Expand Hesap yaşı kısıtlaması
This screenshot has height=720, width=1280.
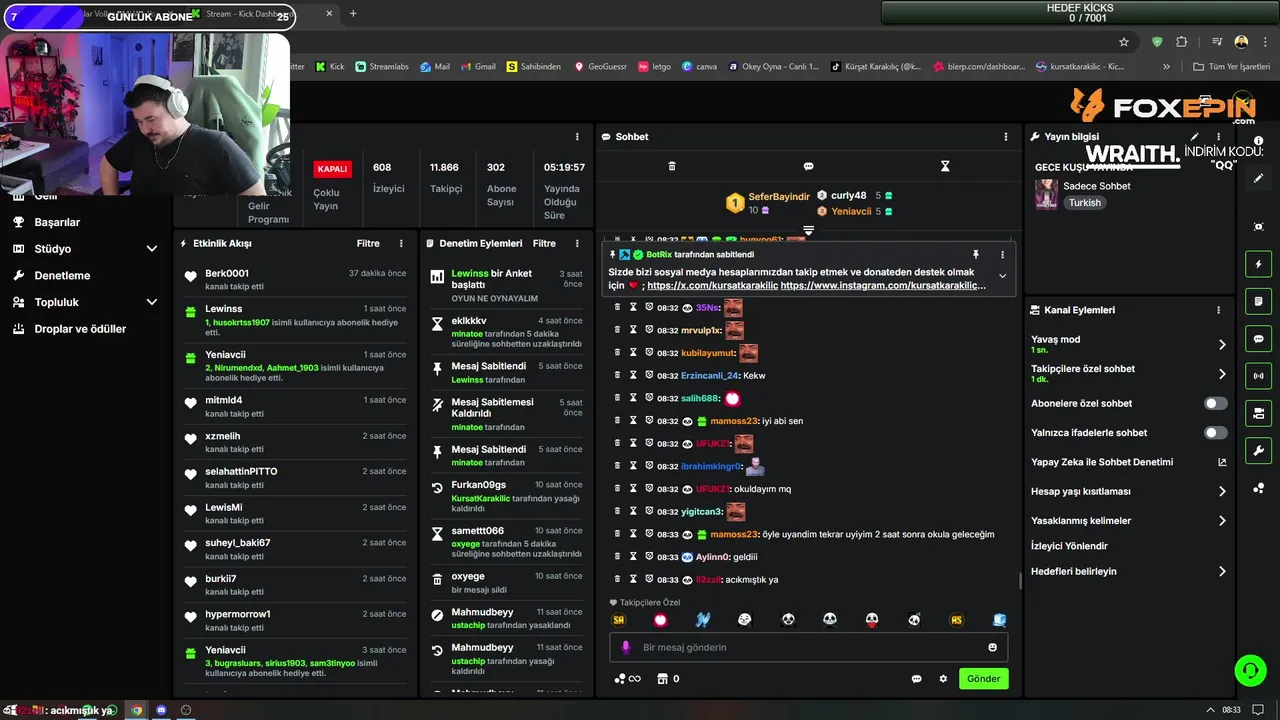[x=1222, y=492]
